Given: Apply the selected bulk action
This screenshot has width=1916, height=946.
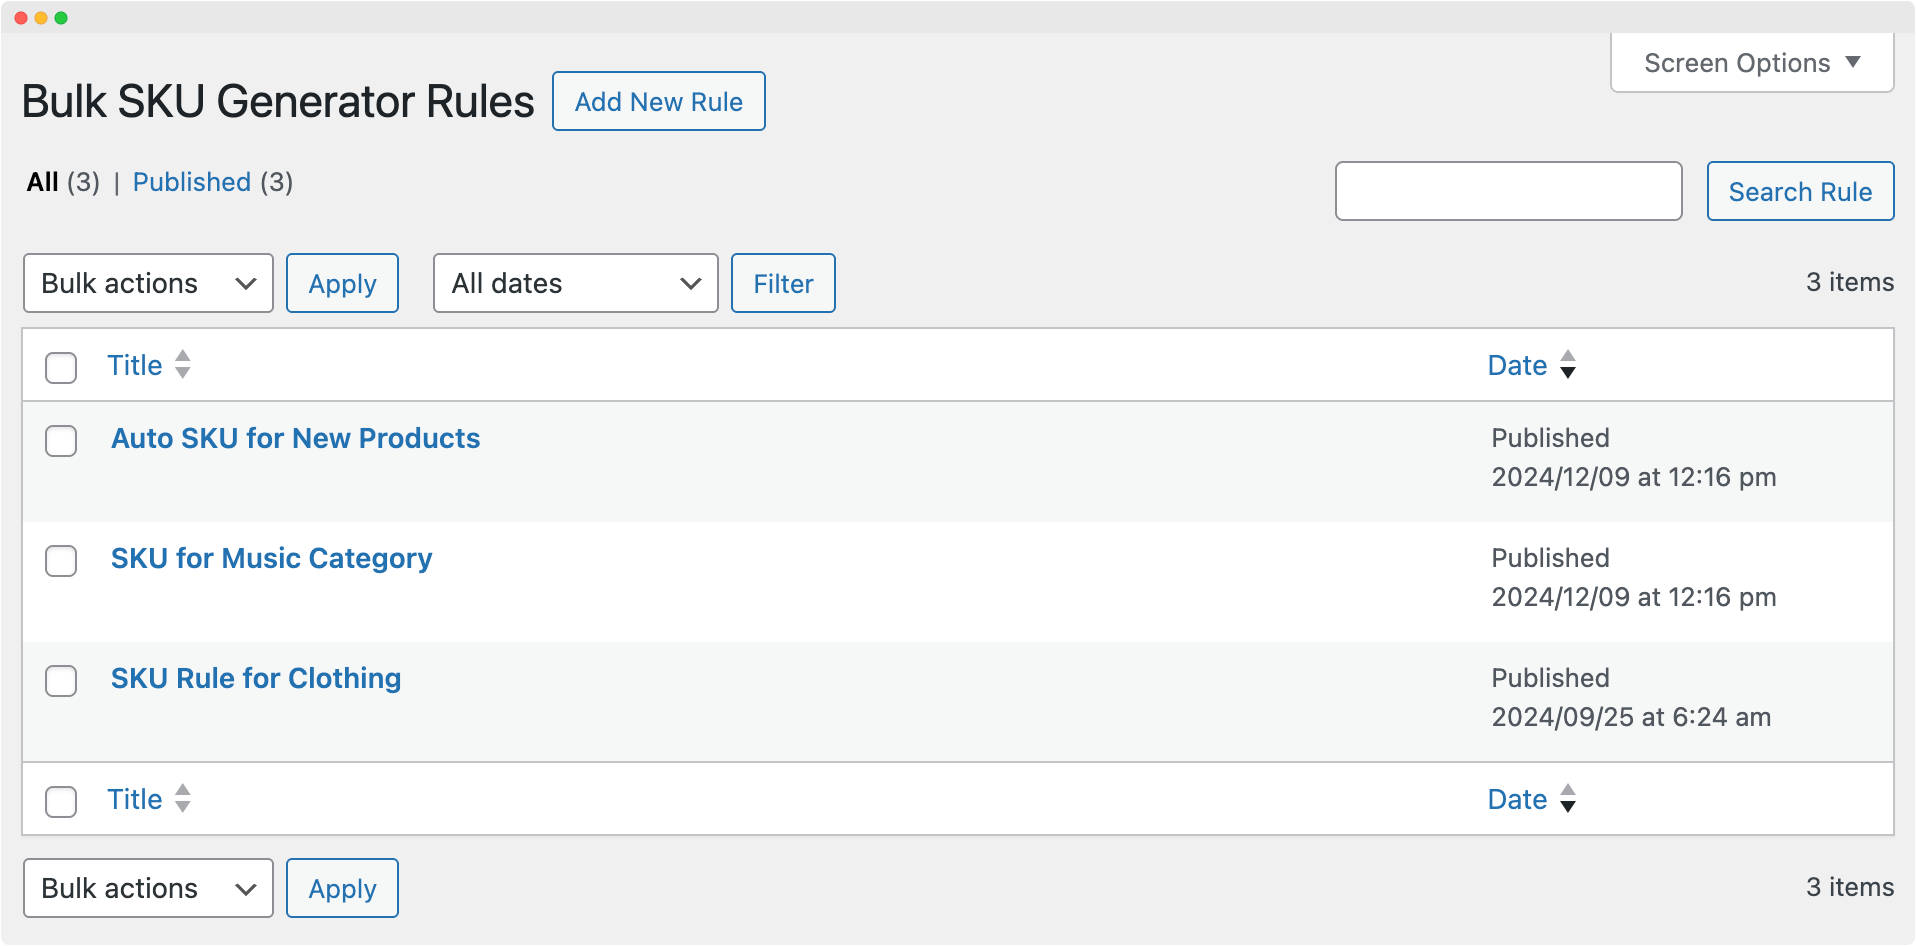Looking at the screenshot, I should pos(342,283).
